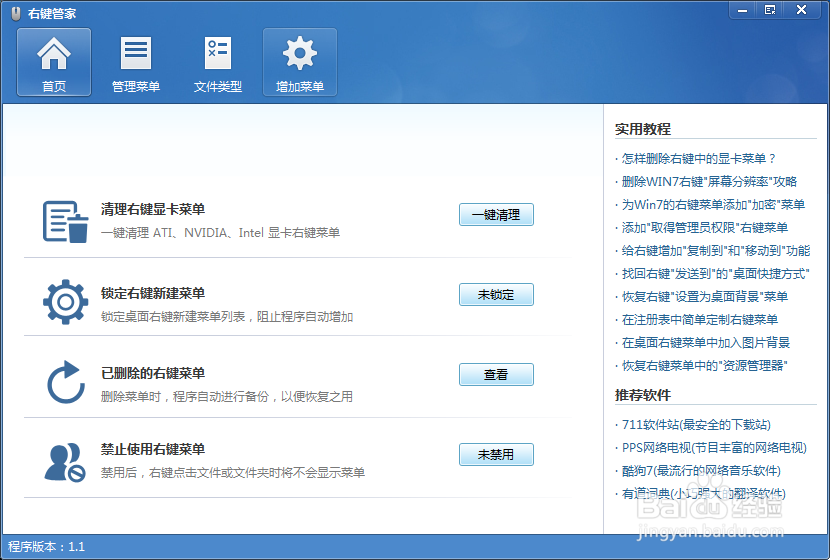830x560 pixels.
Task: Open link 为Win7的右键菜单添加"加密"菜单
Action: click(x=714, y=204)
